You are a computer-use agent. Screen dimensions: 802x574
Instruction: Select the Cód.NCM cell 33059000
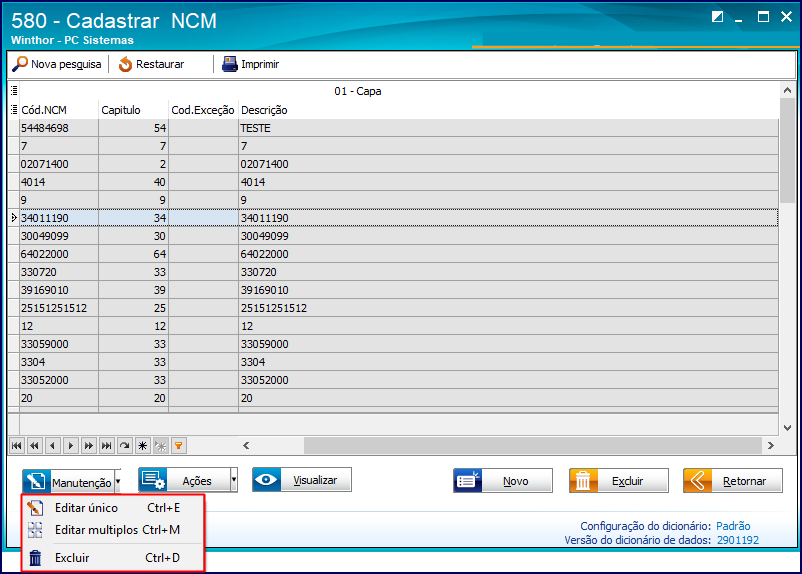tap(59, 344)
